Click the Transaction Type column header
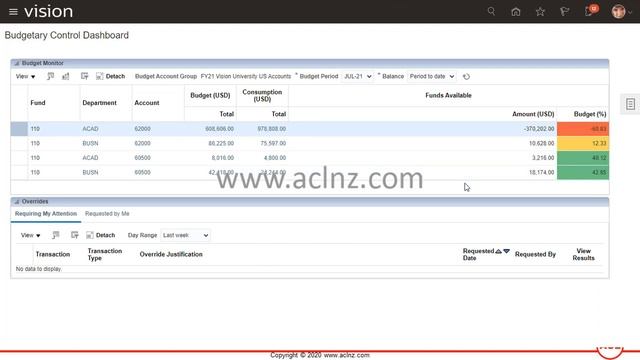 (x=104, y=254)
